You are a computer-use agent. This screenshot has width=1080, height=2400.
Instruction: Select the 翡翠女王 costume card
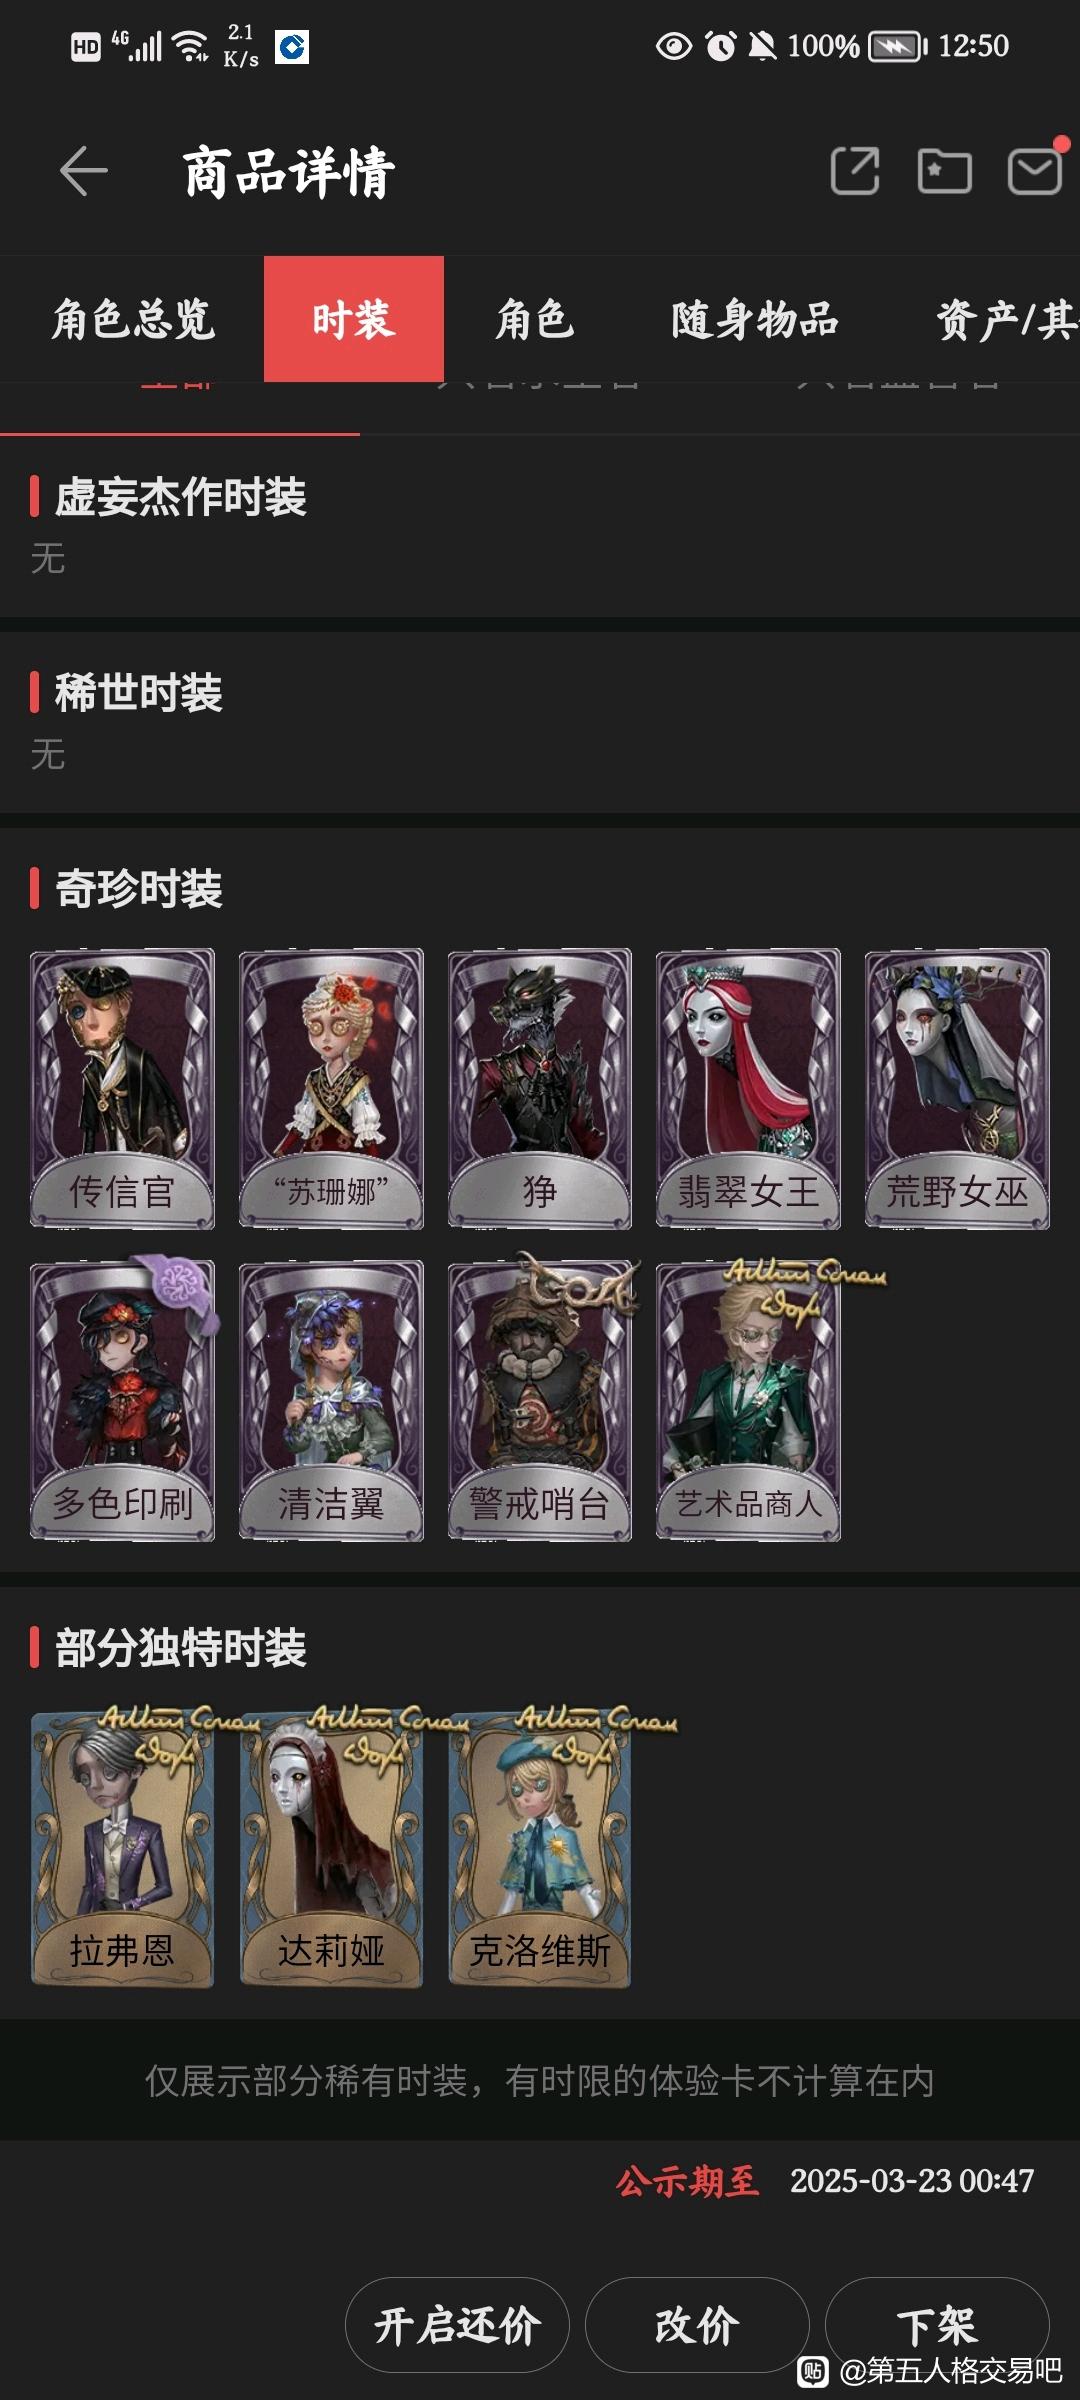748,1088
